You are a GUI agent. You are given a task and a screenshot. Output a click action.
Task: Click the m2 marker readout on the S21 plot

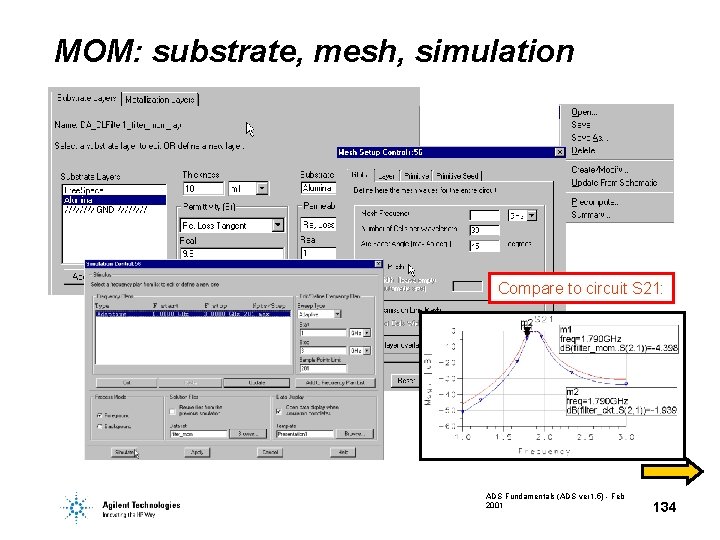pos(621,401)
